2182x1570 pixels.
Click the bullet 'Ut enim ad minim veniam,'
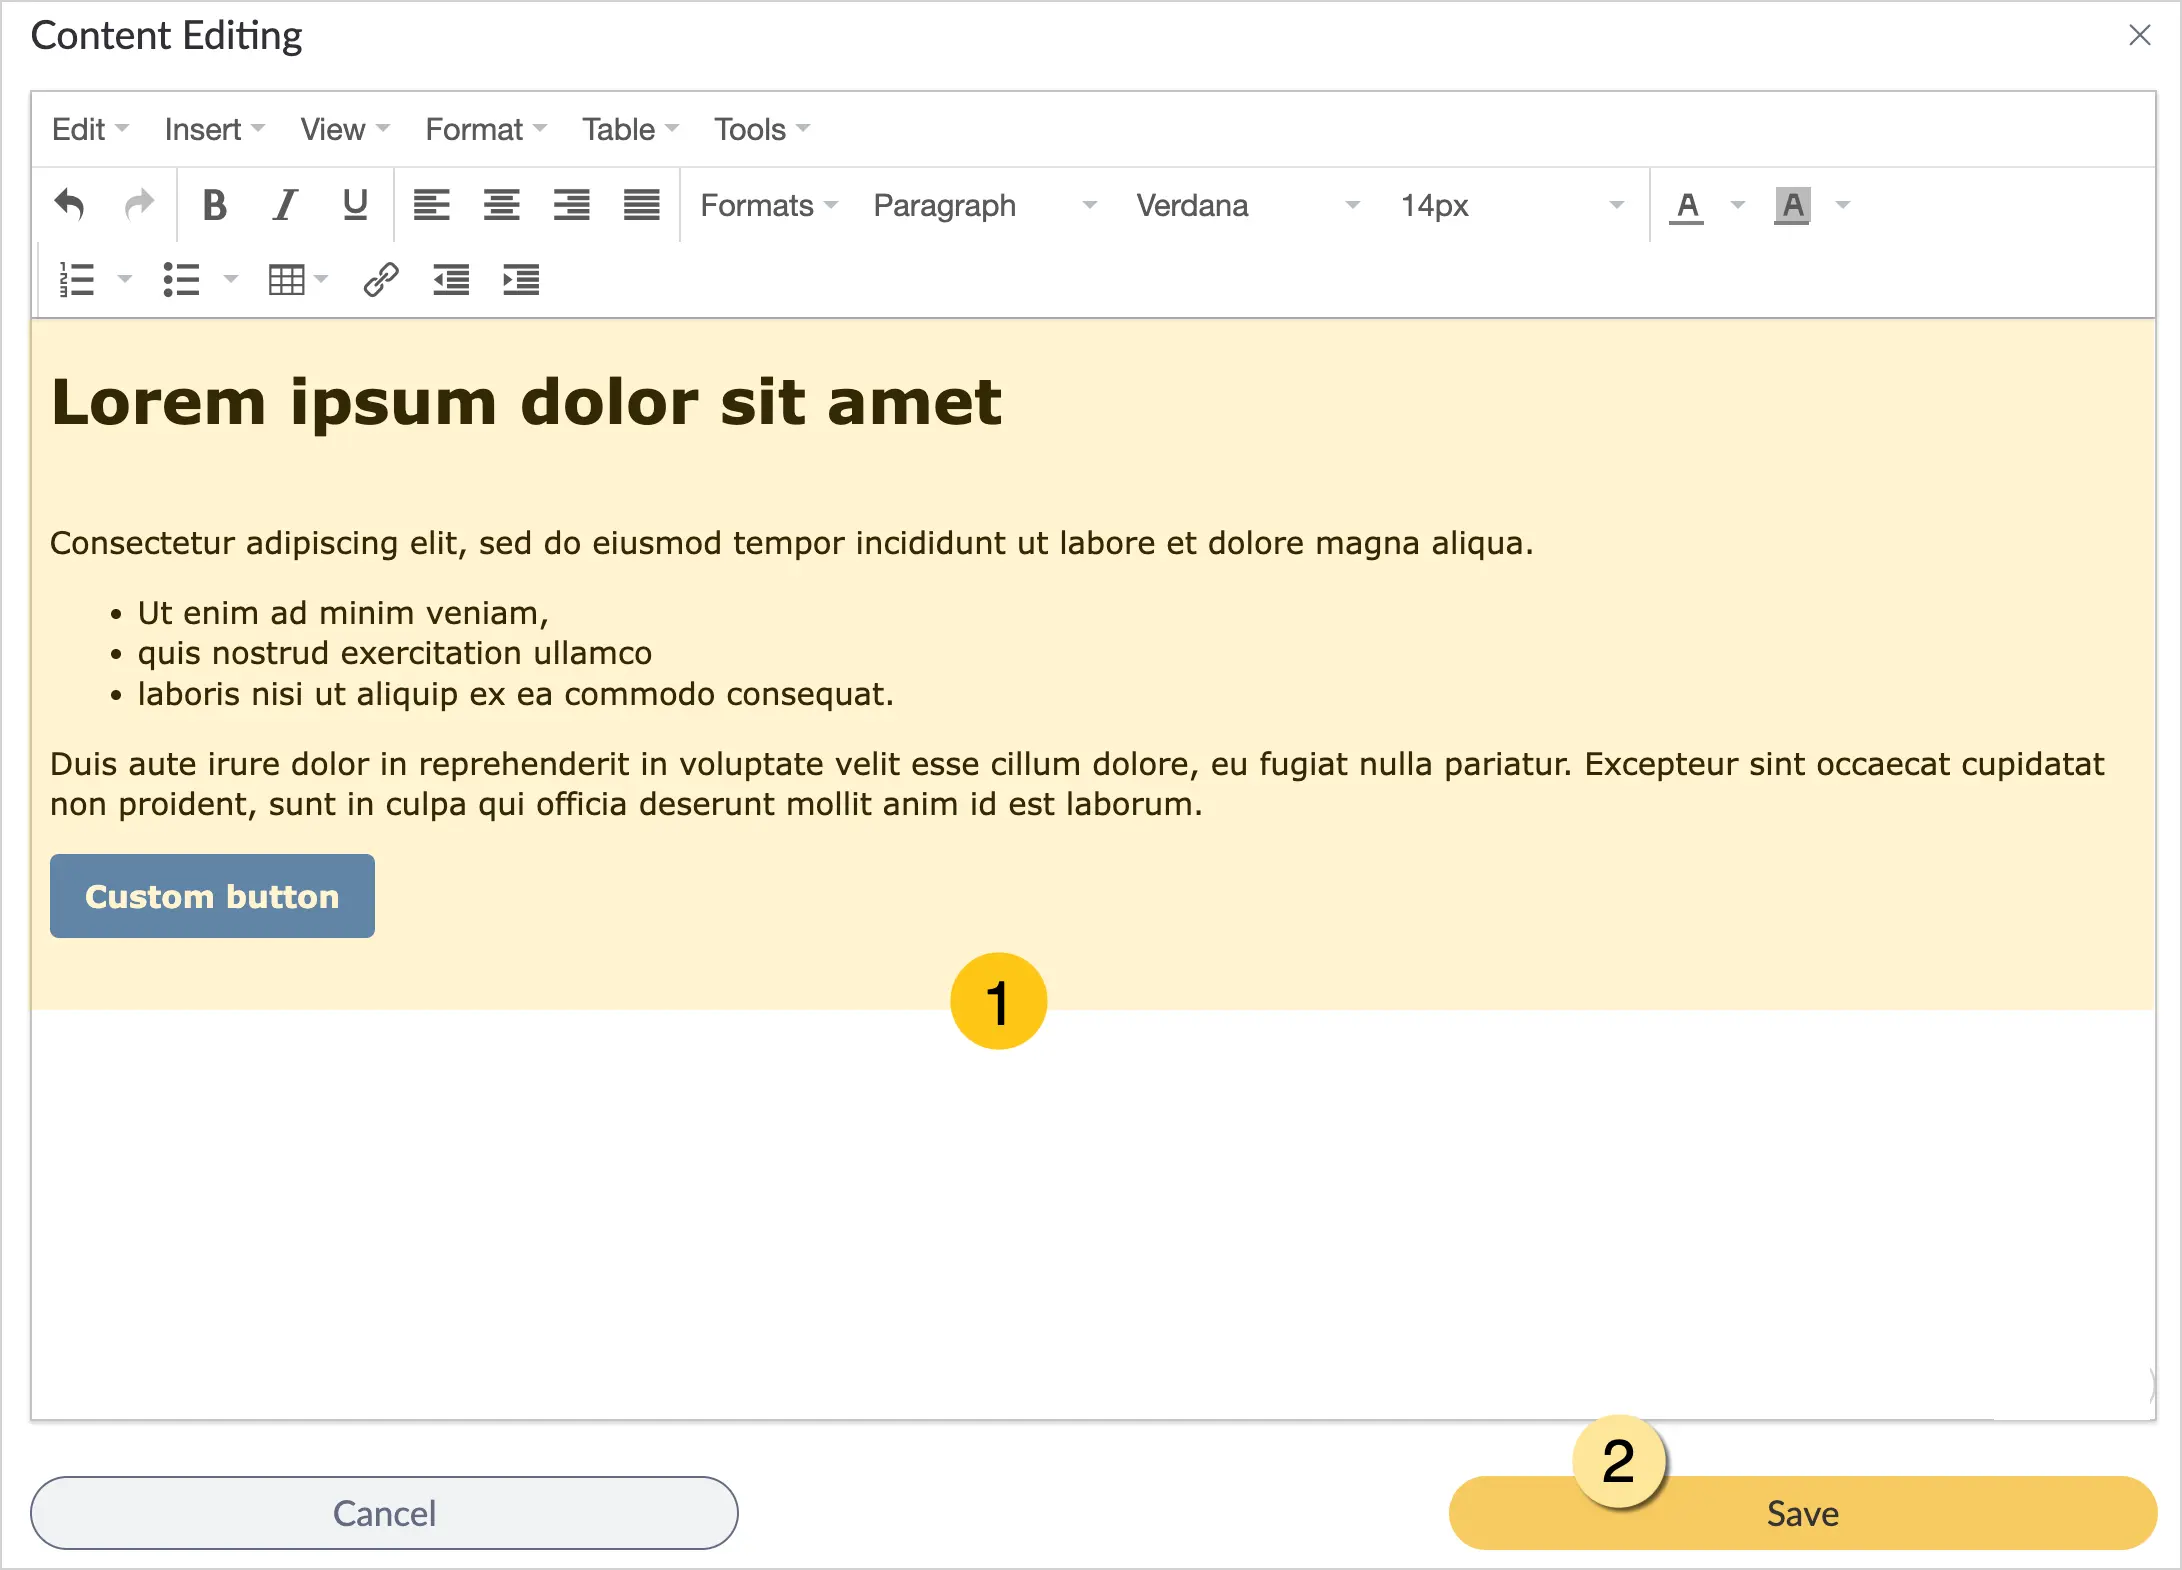pos(343,613)
